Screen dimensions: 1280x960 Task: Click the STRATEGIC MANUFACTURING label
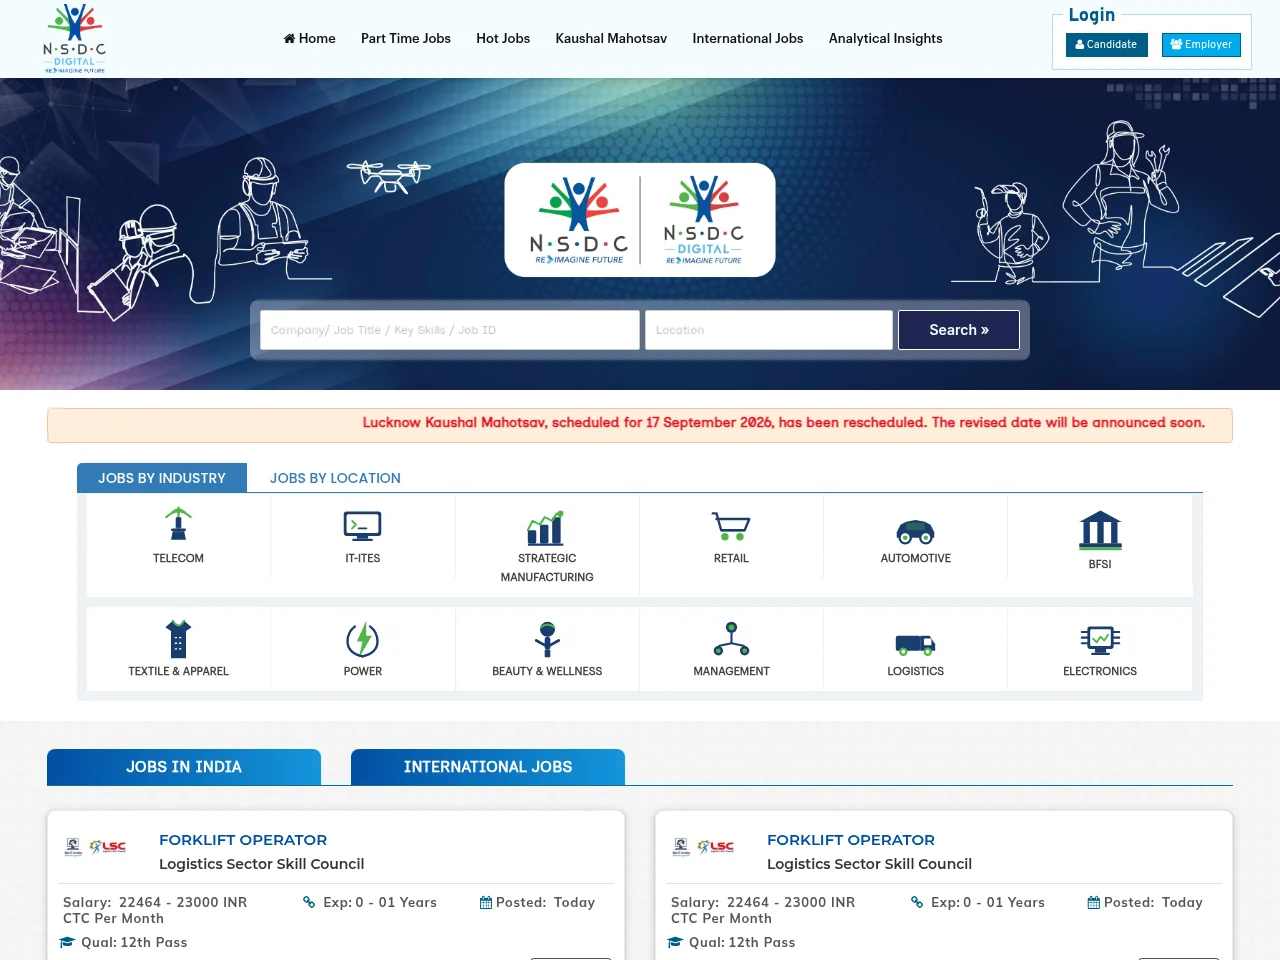[x=547, y=568]
